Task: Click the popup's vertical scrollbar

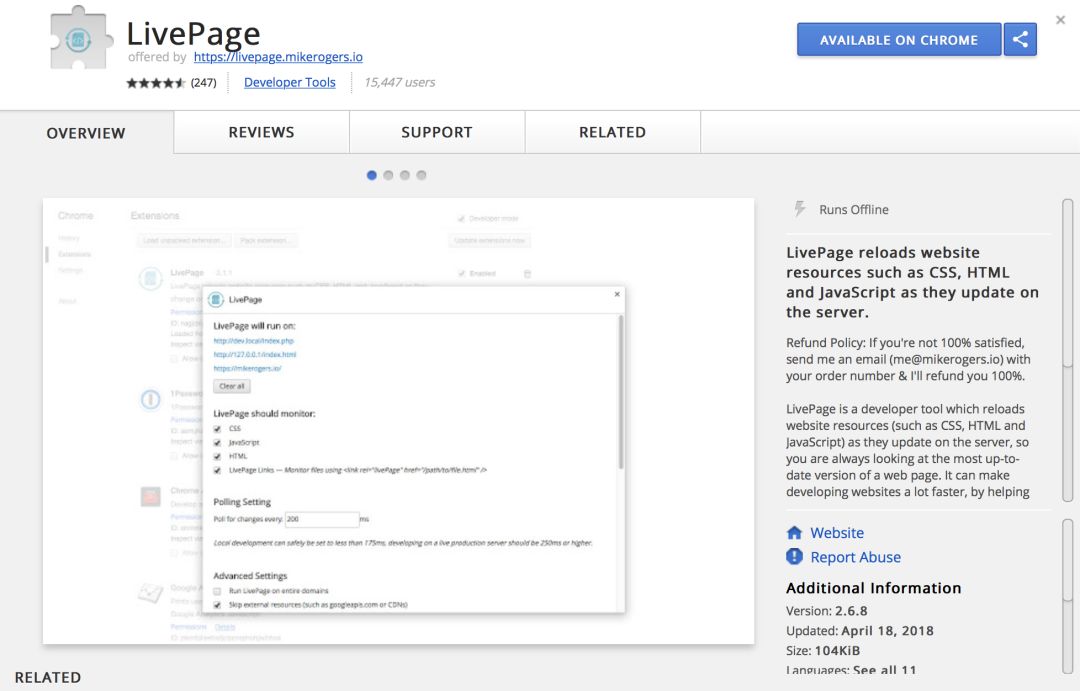Action: [621, 393]
